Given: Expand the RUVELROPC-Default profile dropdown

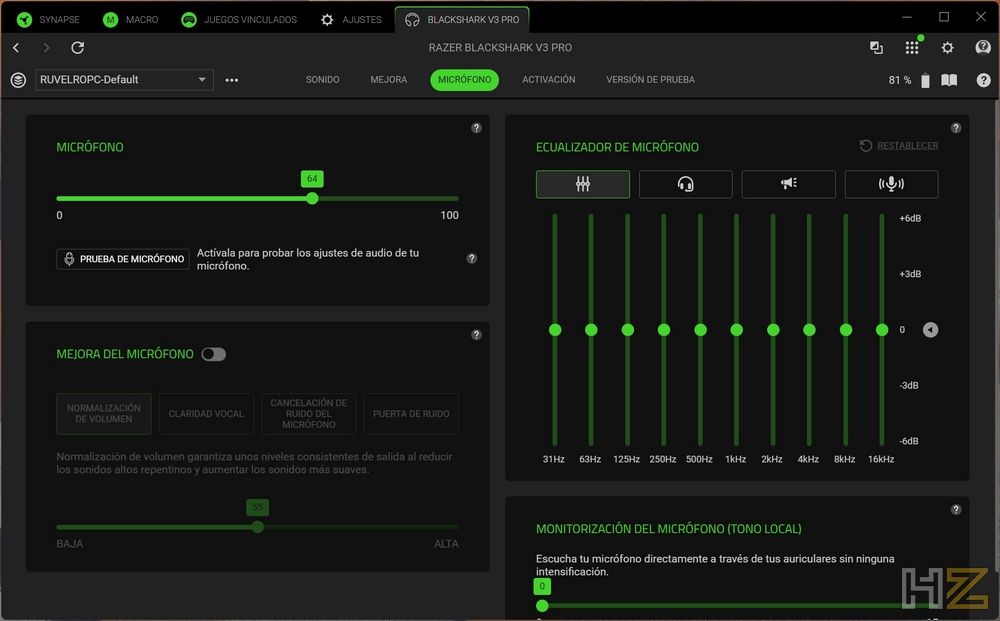Looking at the screenshot, I should click(124, 80).
